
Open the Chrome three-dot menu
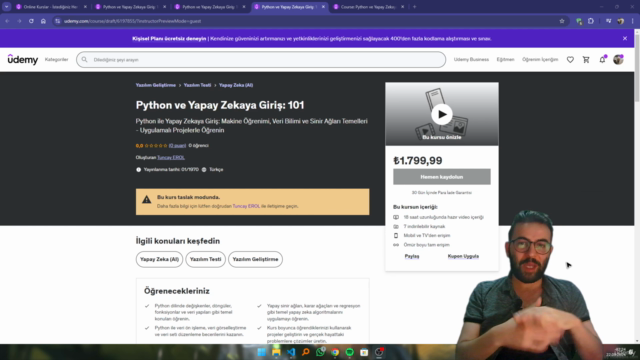point(633,21)
